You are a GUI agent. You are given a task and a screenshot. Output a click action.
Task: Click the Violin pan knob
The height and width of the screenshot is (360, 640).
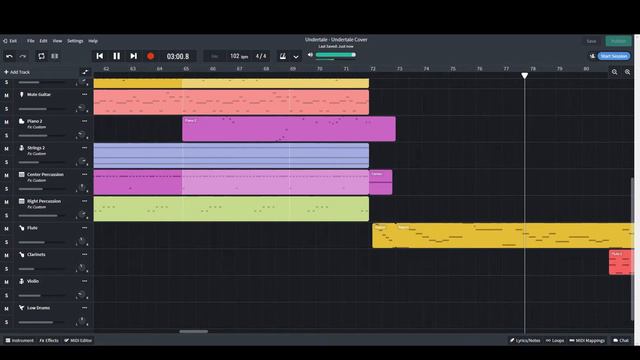[x=81, y=295]
